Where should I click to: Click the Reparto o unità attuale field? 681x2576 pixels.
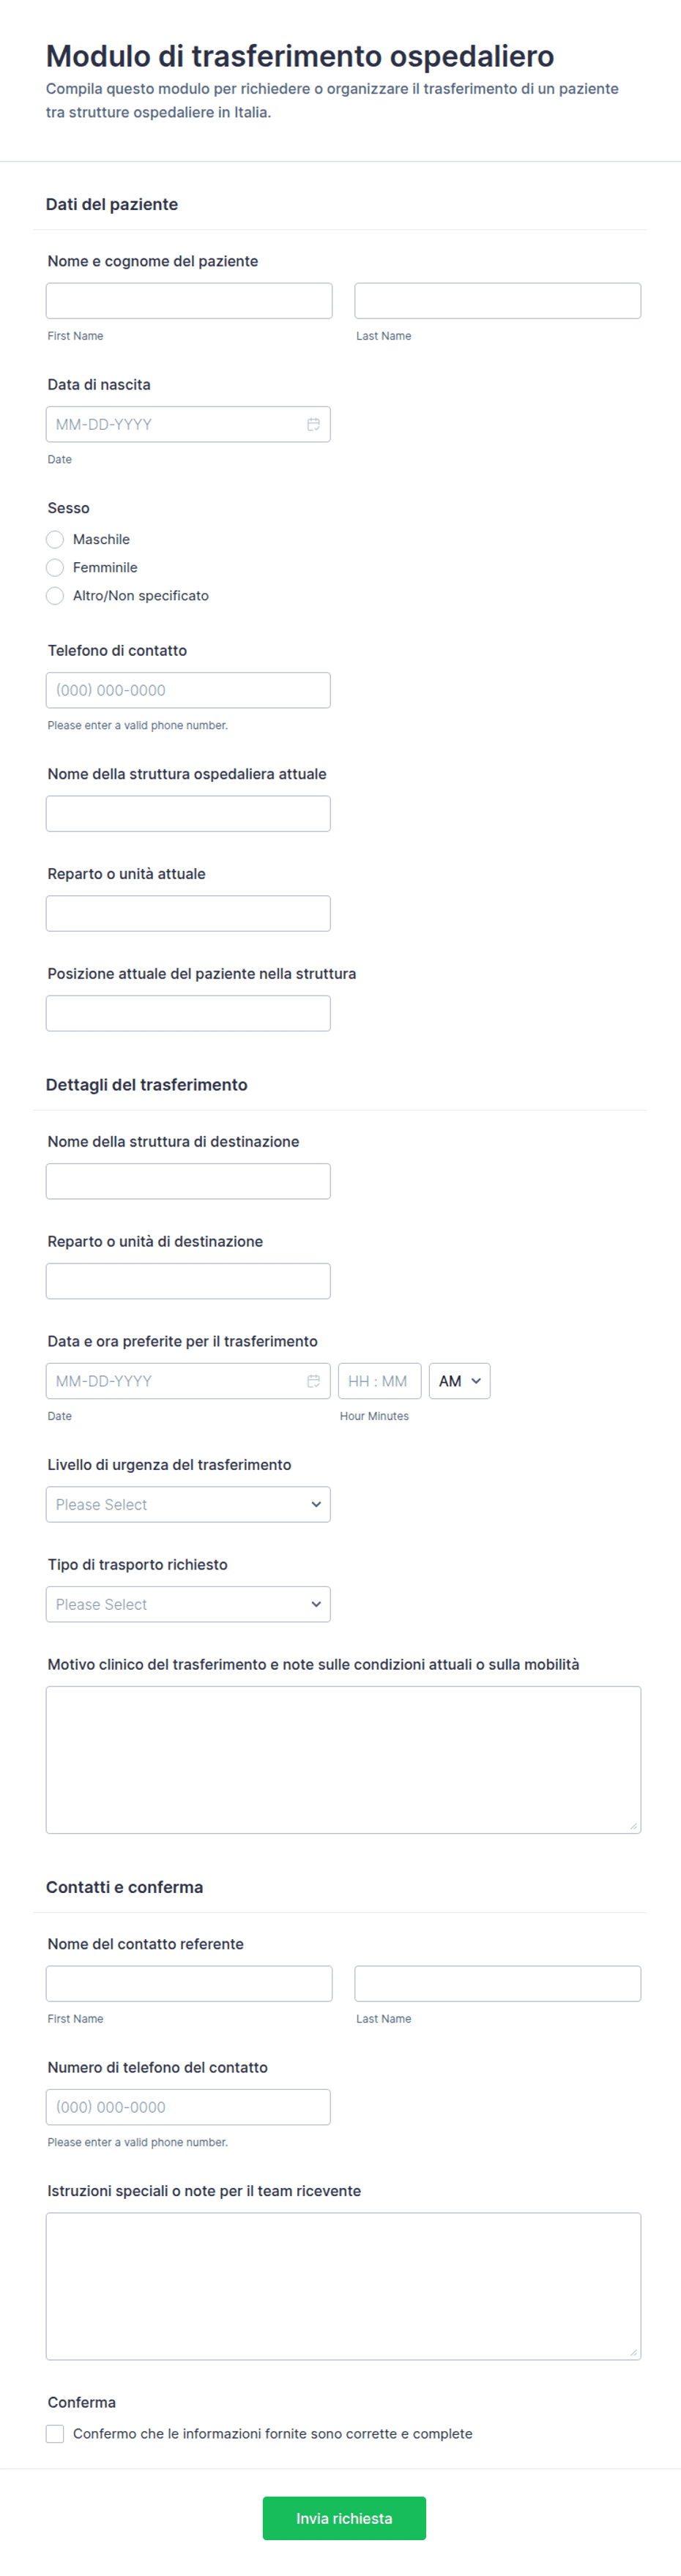[x=188, y=913]
